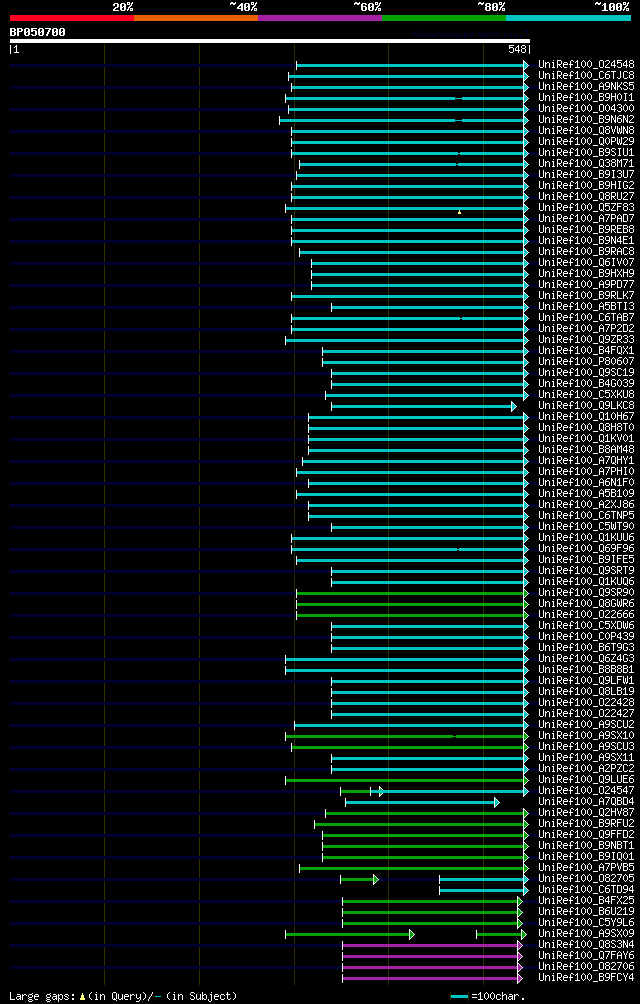Click label UniRef100_Q10H67
This screenshot has height=1004, width=640.
coord(586,416)
